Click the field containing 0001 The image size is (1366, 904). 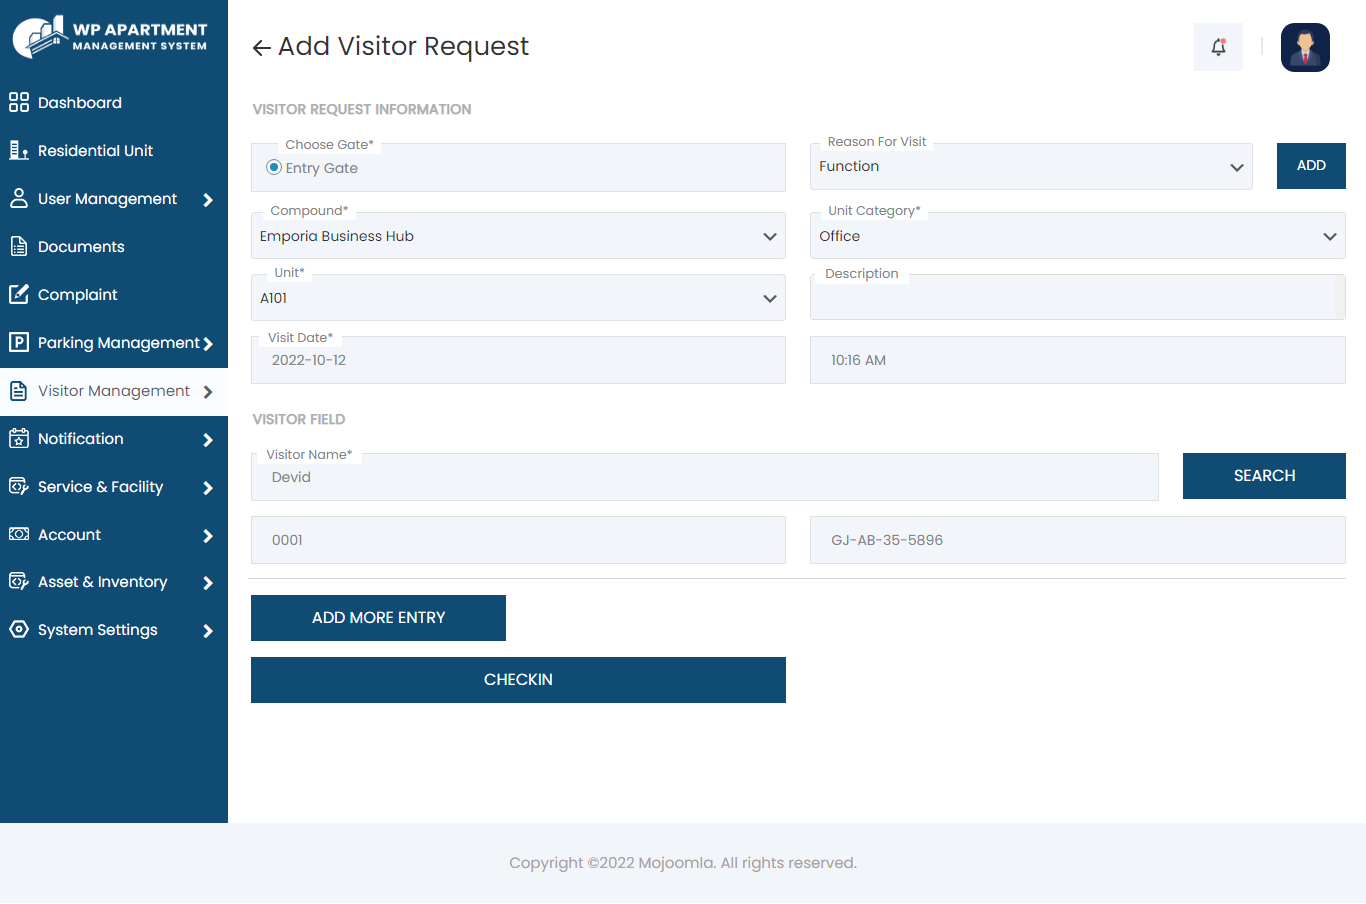coord(518,540)
